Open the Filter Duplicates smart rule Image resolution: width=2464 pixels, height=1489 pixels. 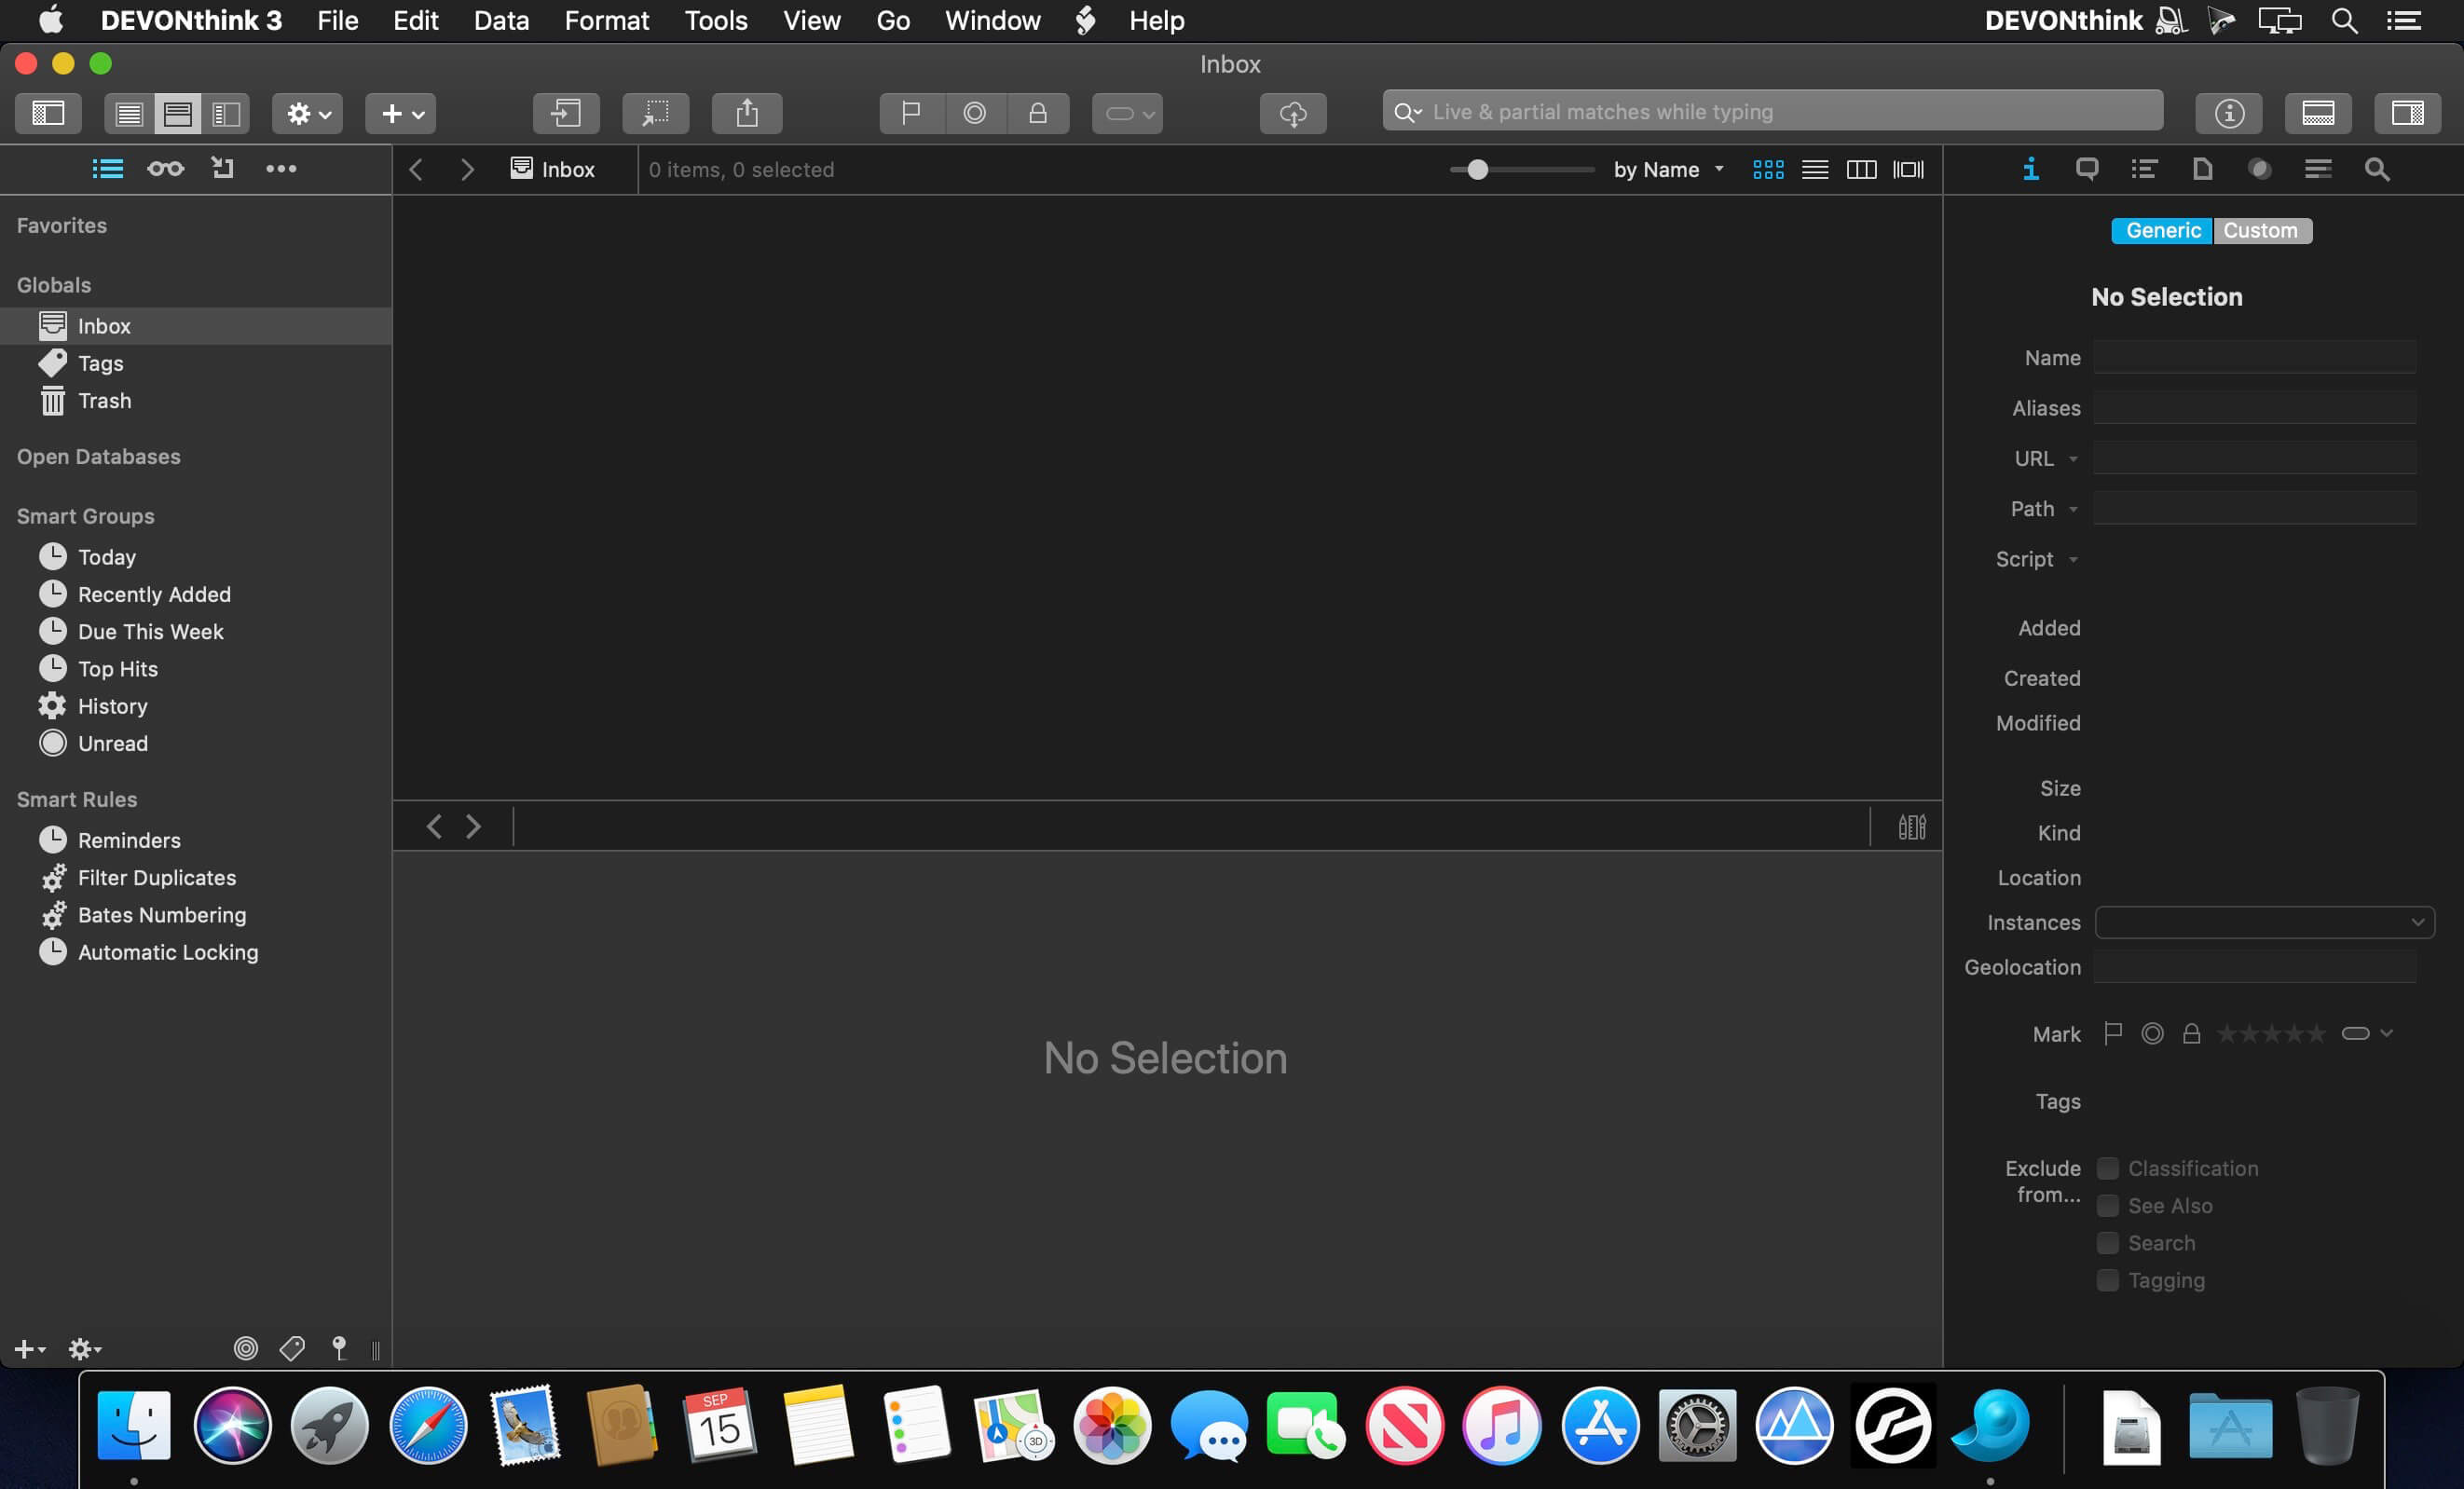[157, 877]
